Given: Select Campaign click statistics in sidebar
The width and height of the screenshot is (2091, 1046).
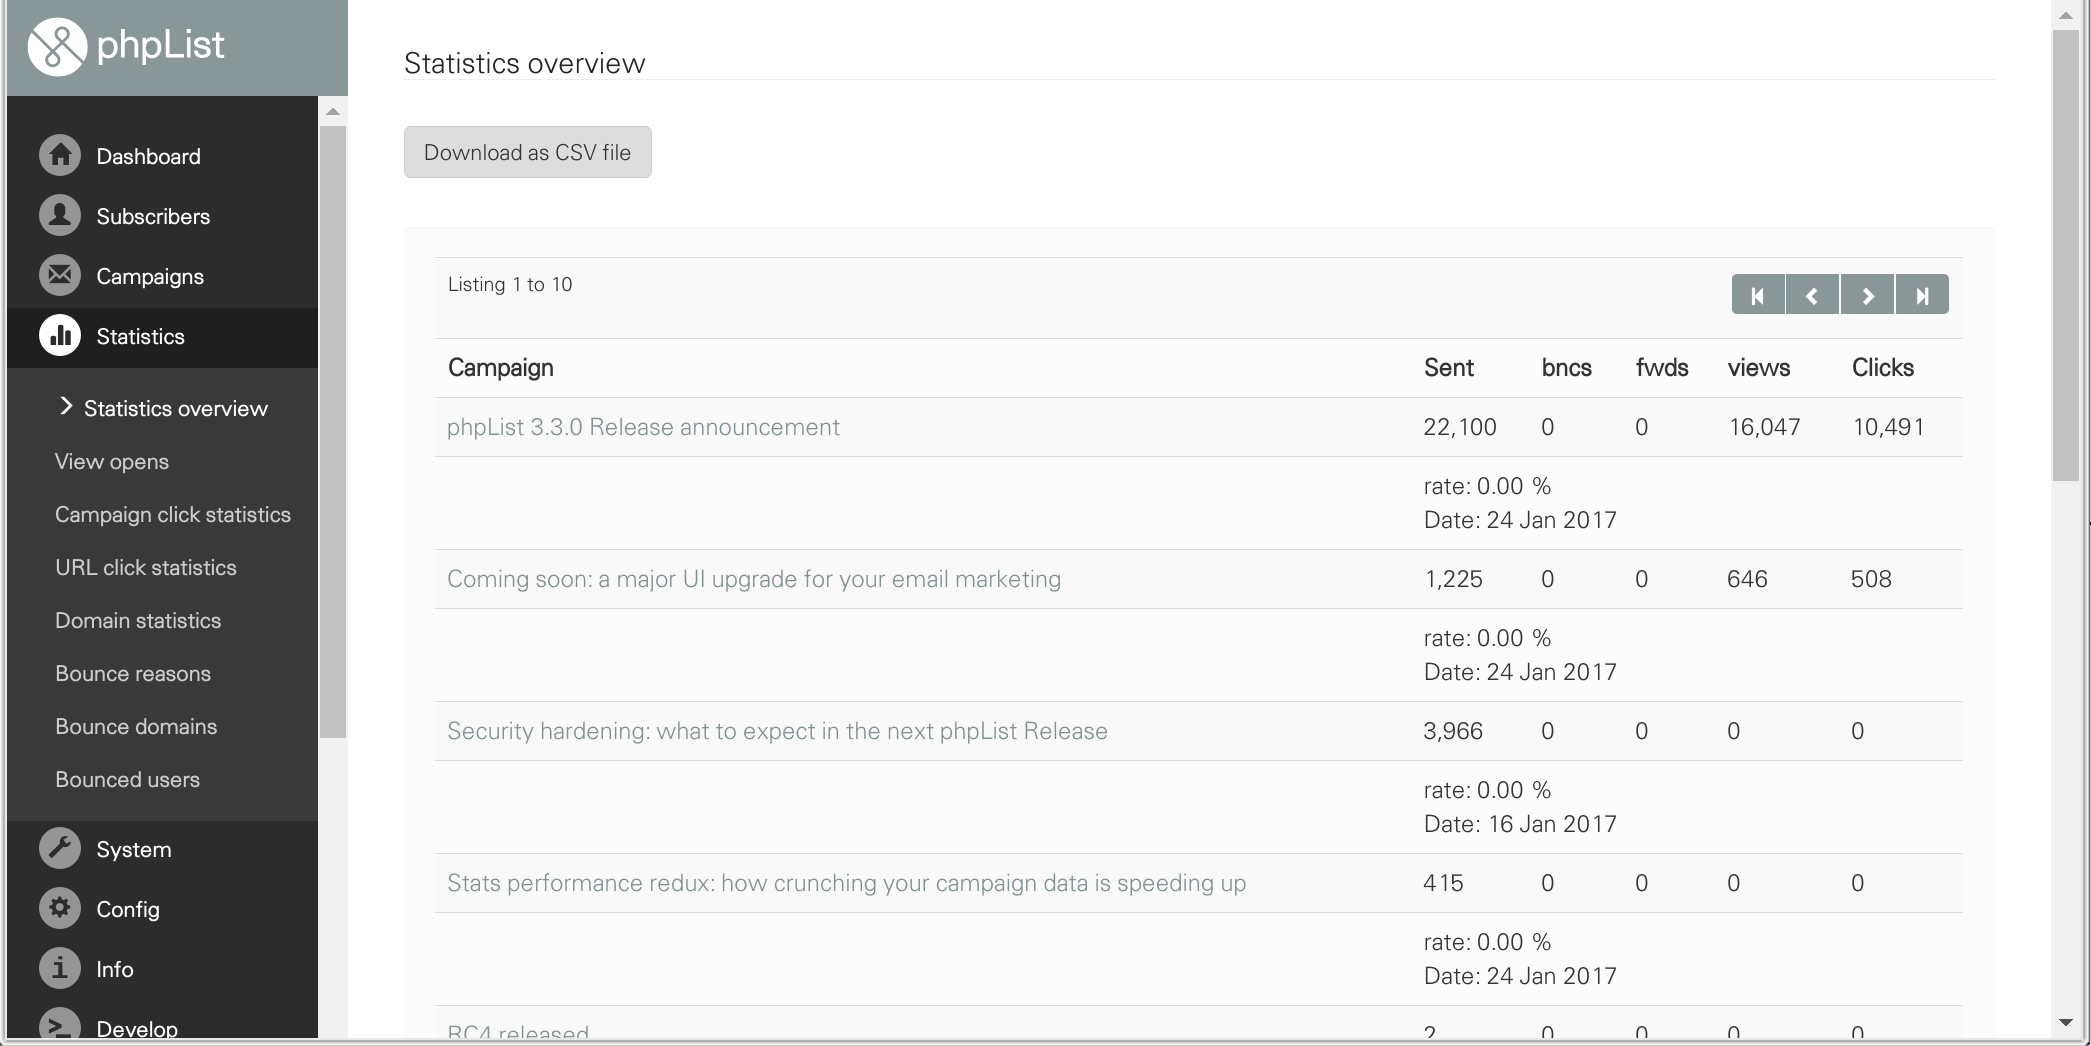Looking at the screenshot, I should [x=173, y=515].
